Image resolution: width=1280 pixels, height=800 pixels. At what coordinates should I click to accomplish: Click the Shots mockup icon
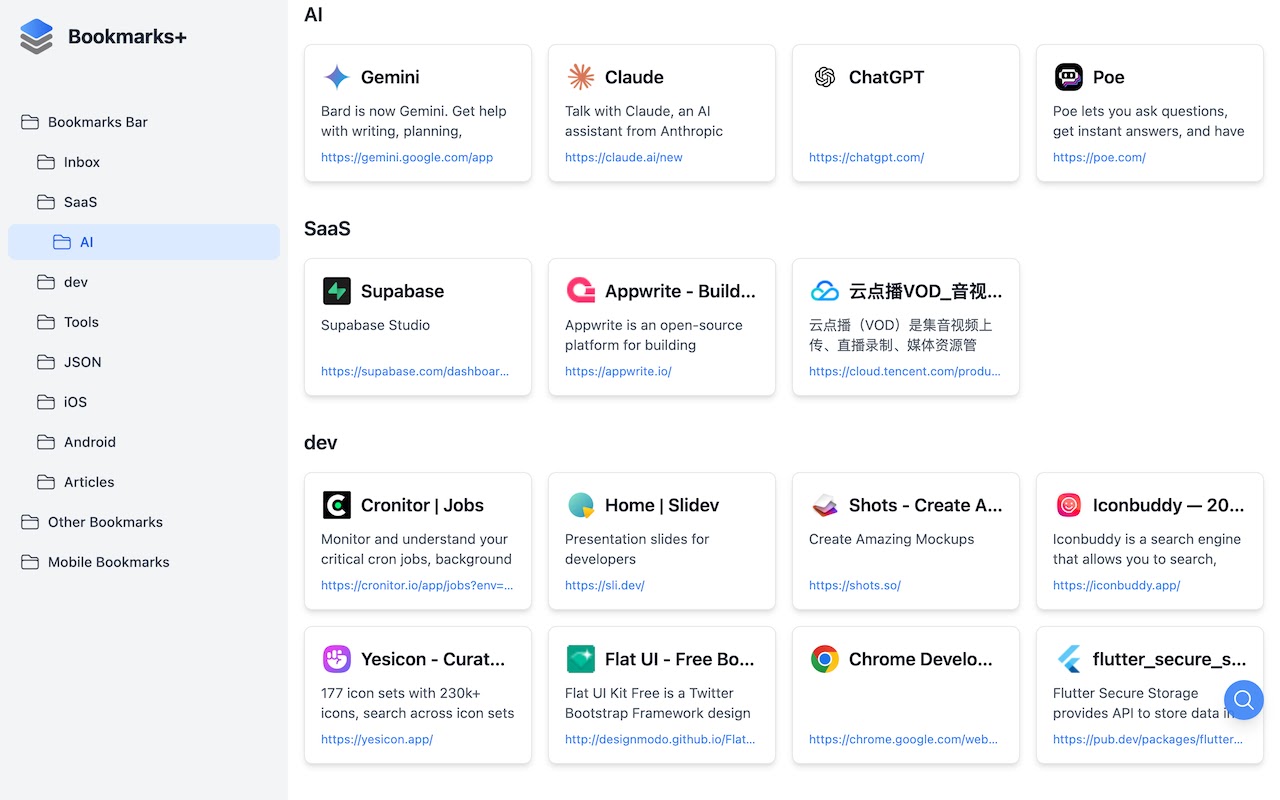pos(825,505)
